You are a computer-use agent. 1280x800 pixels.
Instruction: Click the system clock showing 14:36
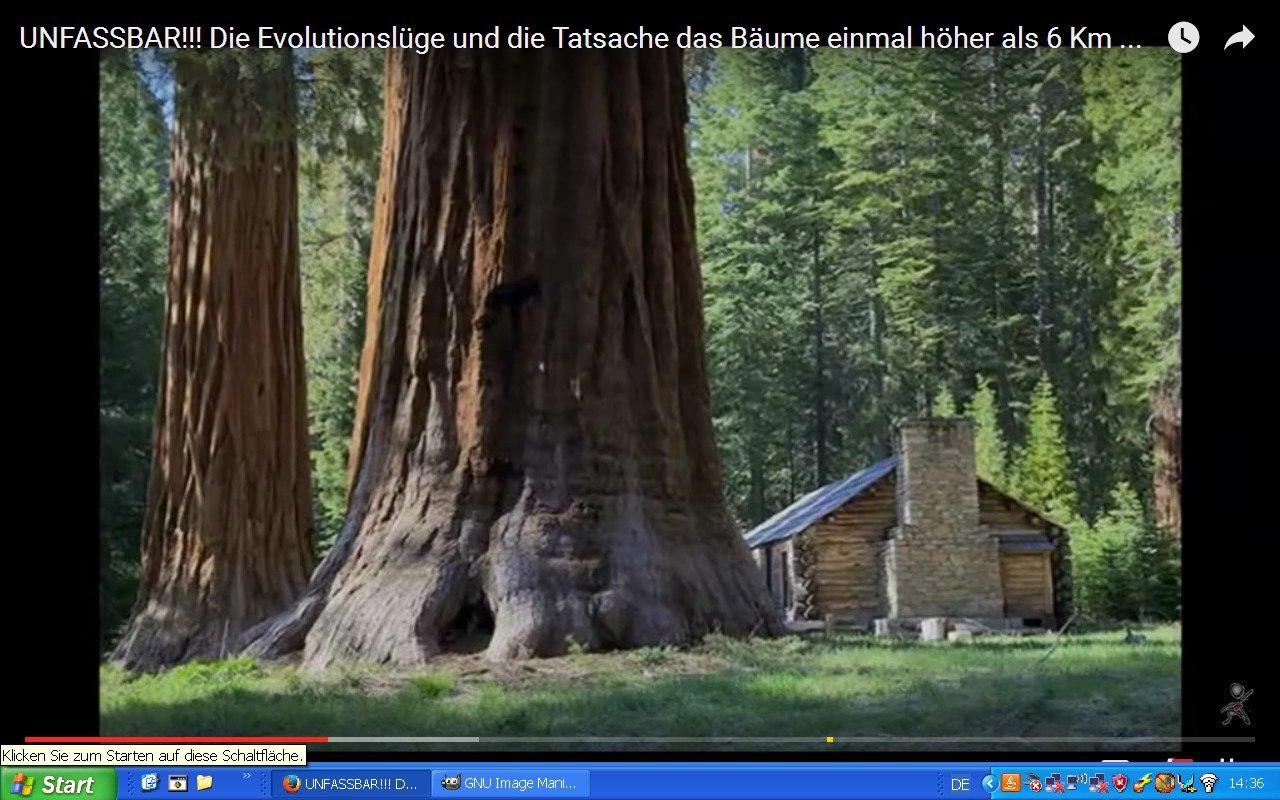1246,784
